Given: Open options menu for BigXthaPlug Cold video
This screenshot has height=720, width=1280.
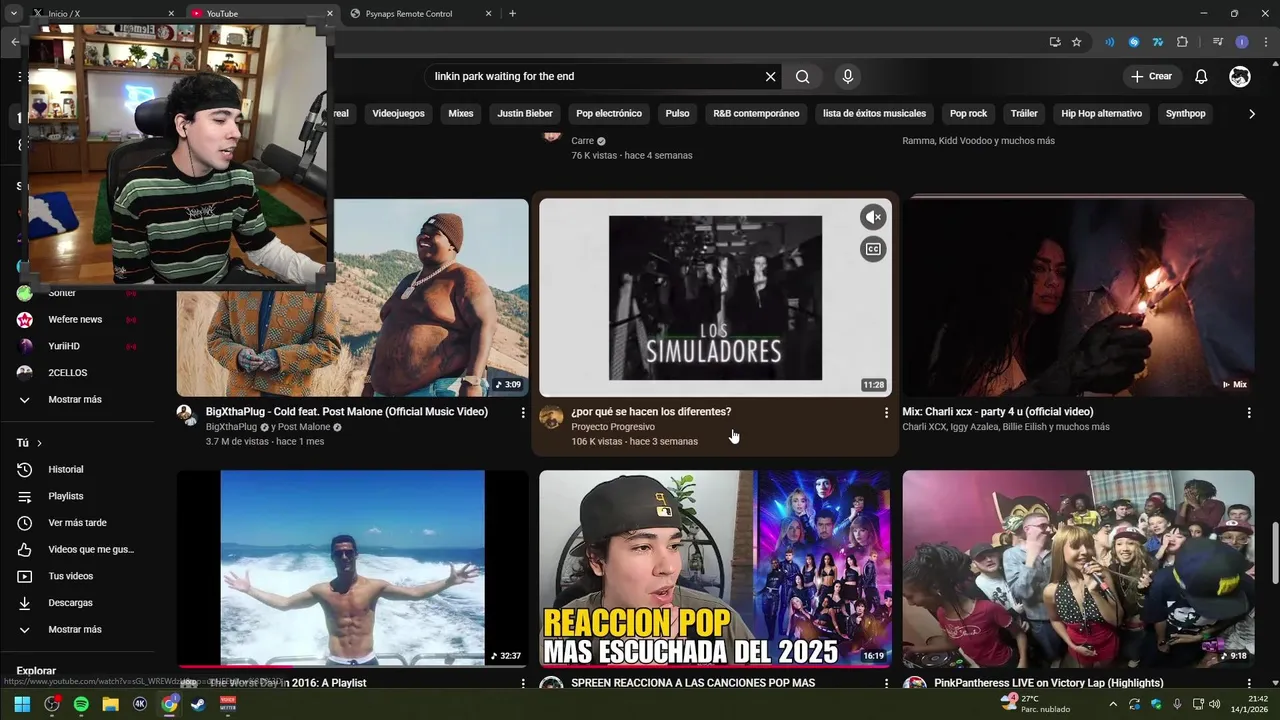Looking at the screenshot, I should pyautogui.click(x=522, y=412).
